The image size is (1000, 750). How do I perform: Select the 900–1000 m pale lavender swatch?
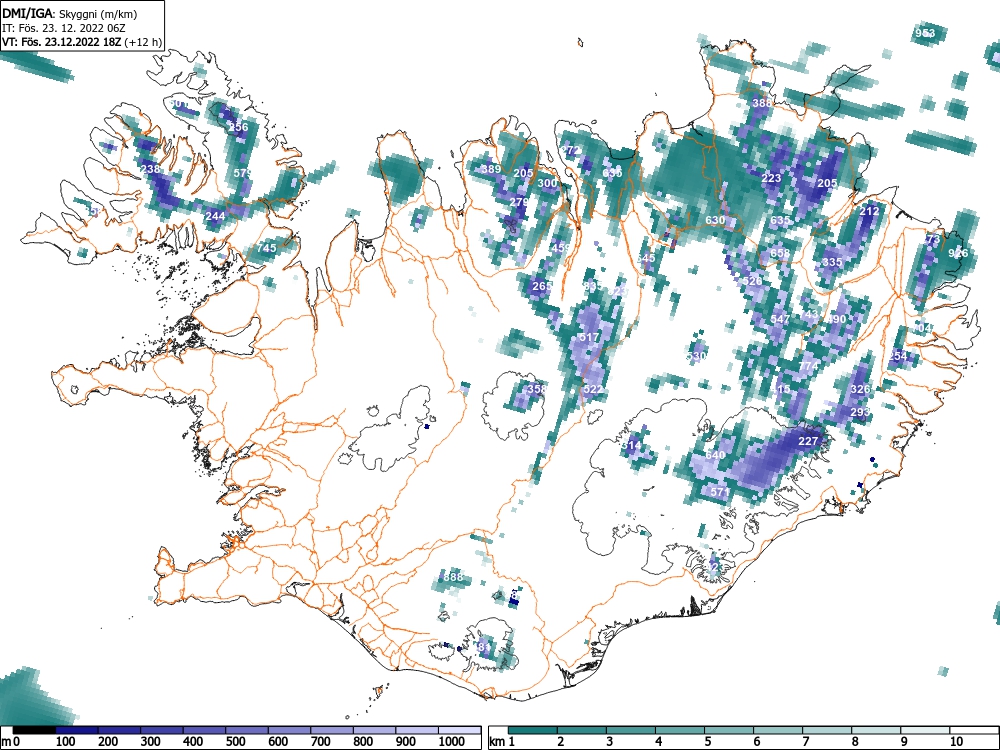(x=417, y=730)
